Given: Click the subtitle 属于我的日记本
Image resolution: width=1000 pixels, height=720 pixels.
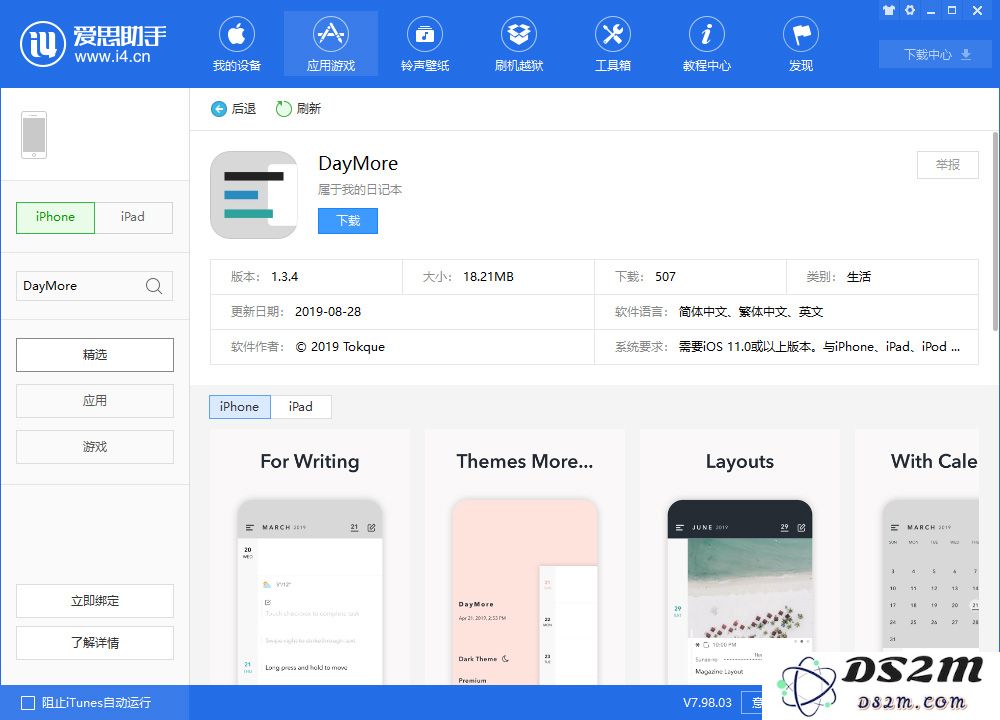Looking at the screenshot, I should click(x=360, y=190).
